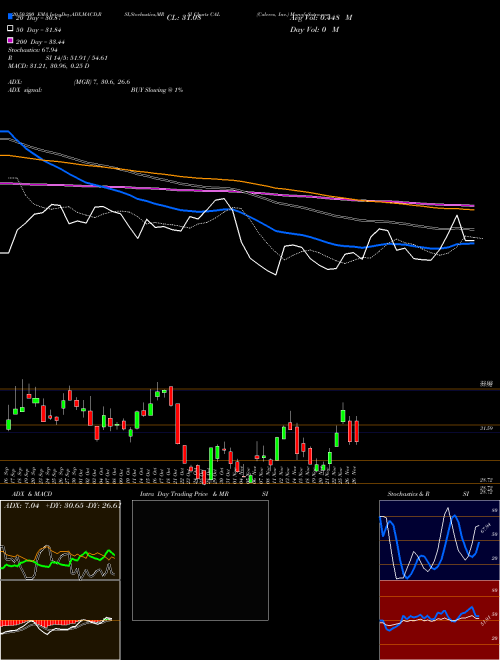Click the MACD histogram chart with red bars
Viewport: 500px width, 660px height.
tap(60, 620)
